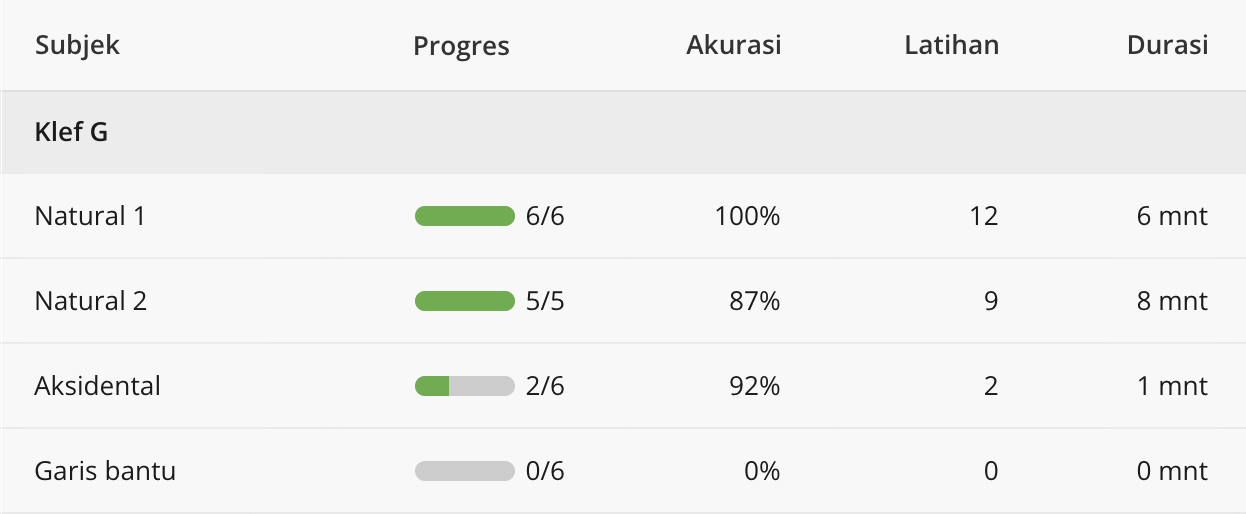This screenshot has height=514, width=1246.
Task: Open the Natural 2 subject
Action: 91,301
